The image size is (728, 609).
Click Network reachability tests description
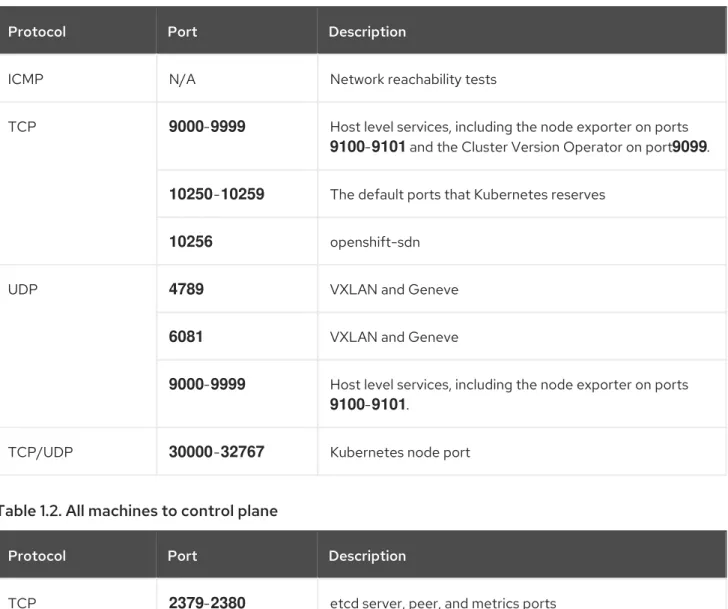pos(413,79)
